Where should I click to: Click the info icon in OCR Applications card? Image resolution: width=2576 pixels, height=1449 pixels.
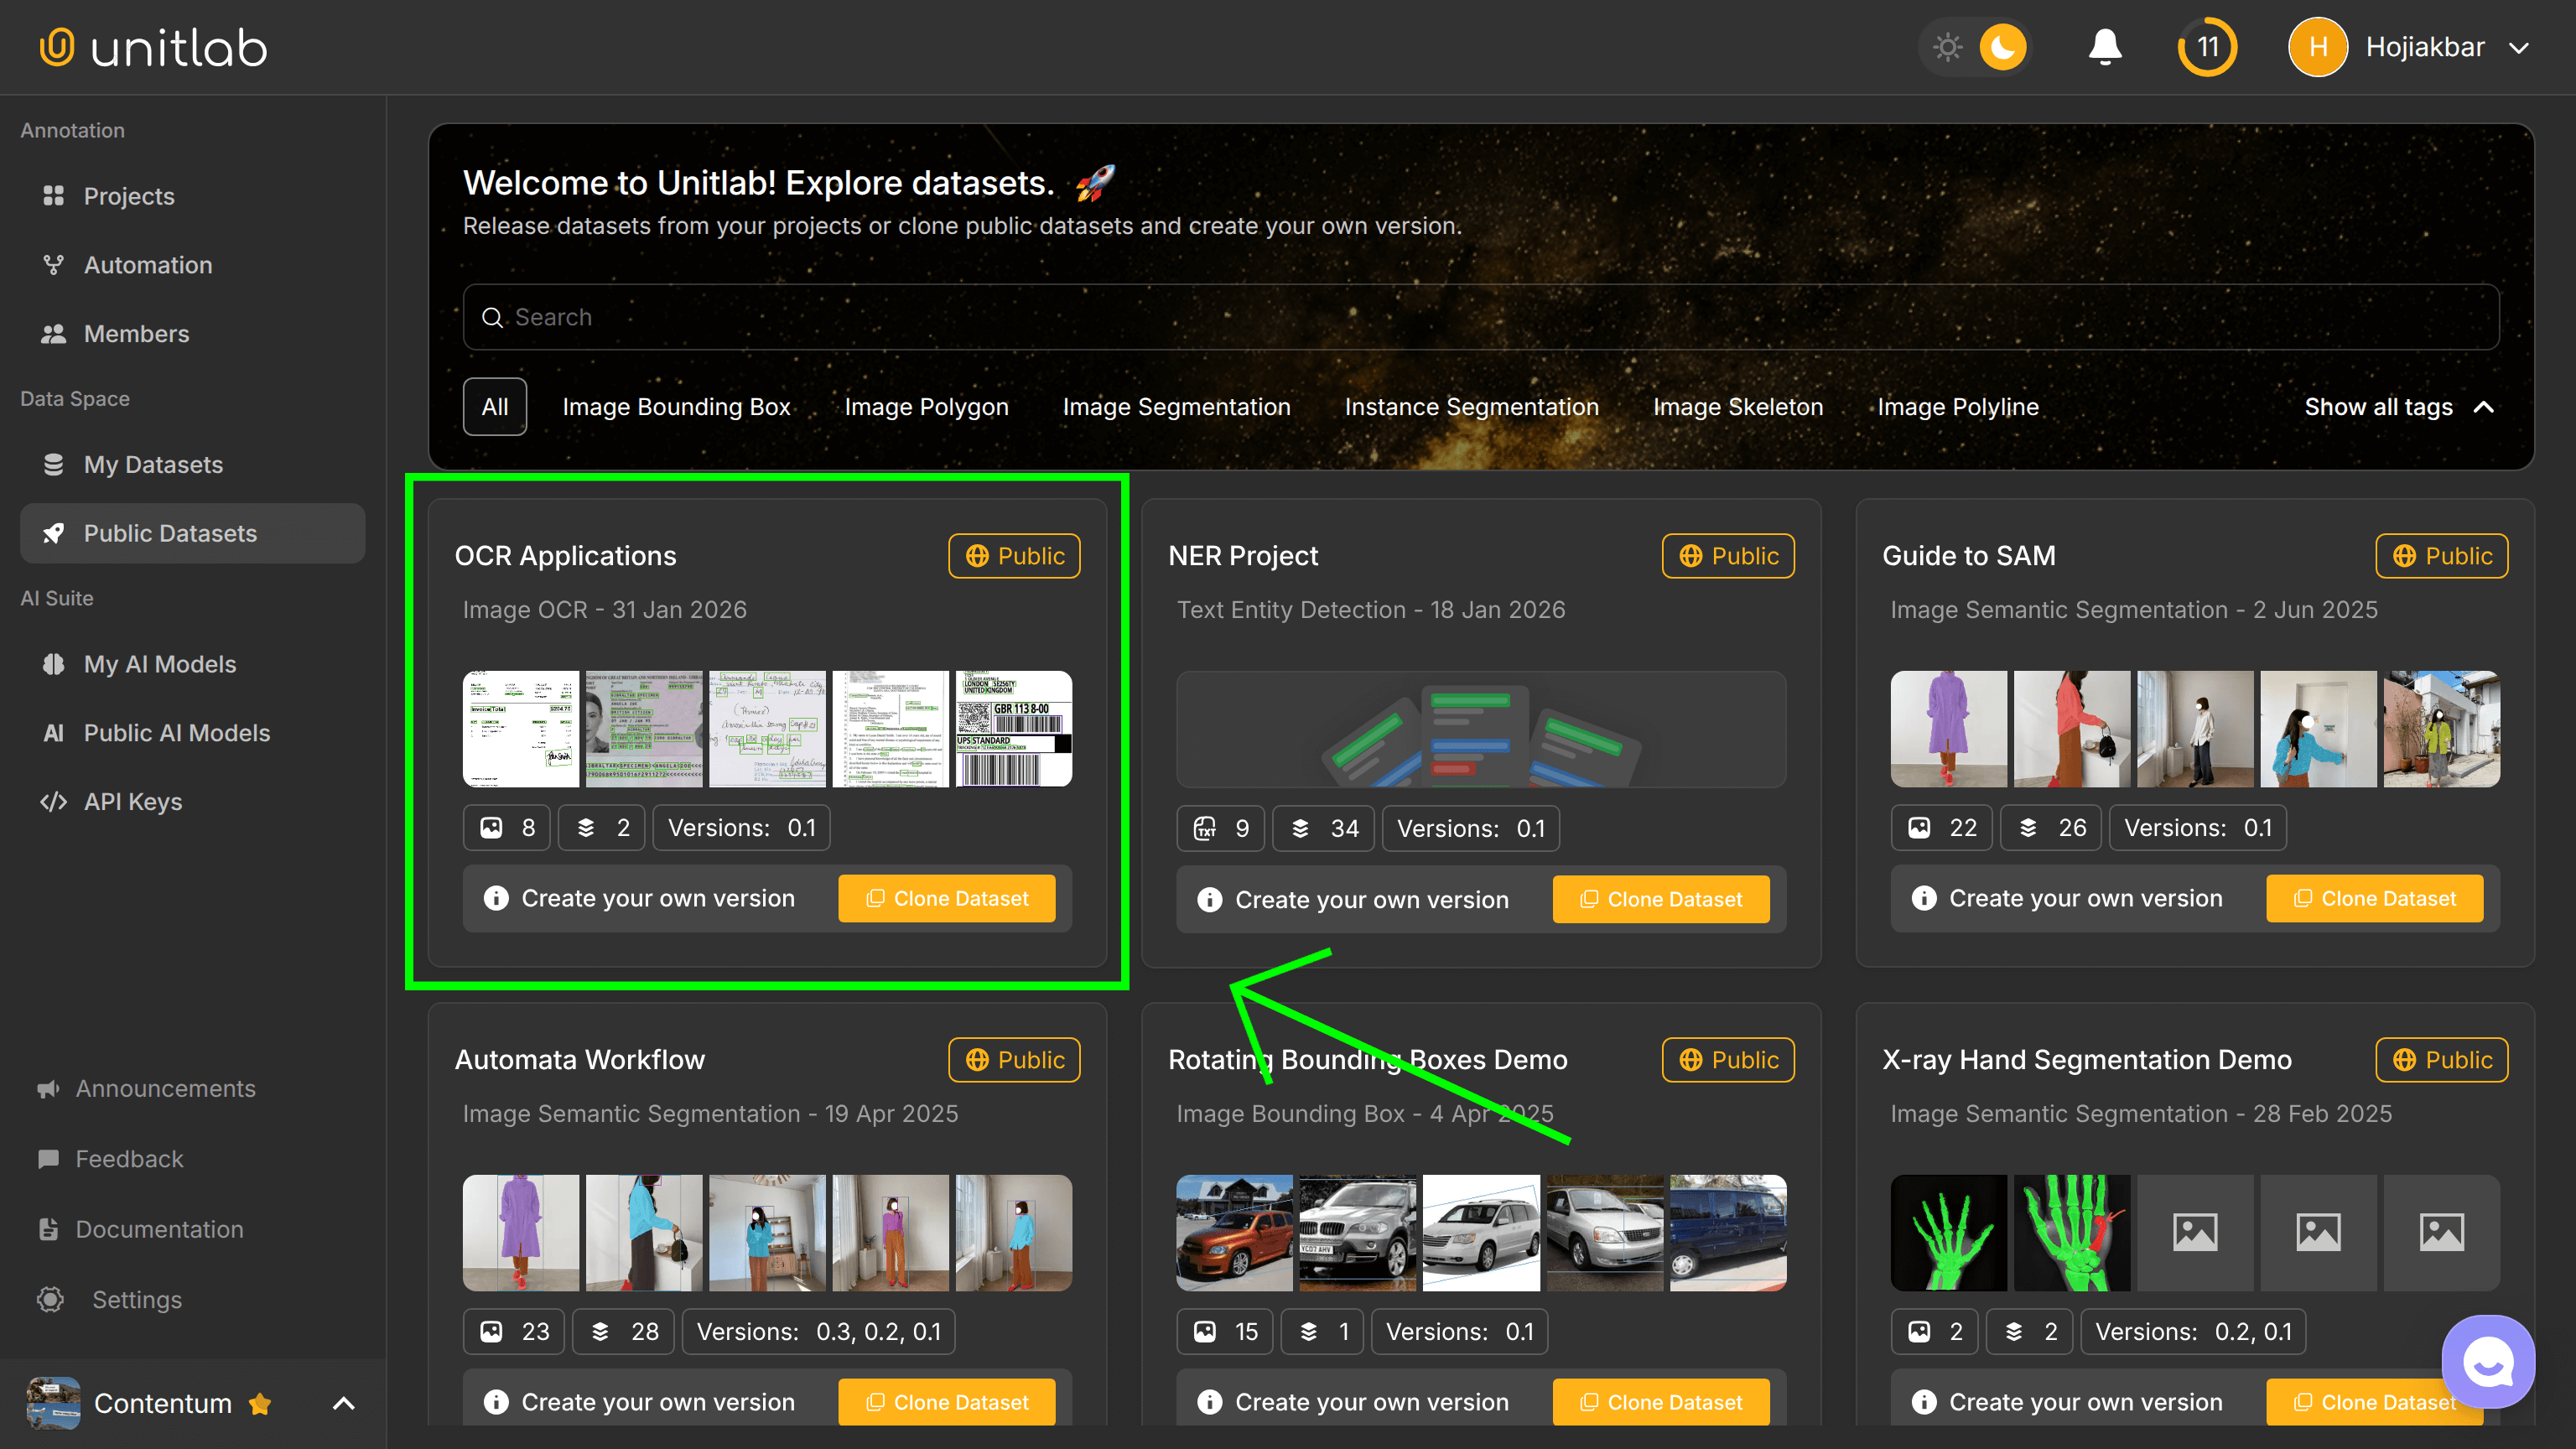pyautogui.click(x=496, y=898)
